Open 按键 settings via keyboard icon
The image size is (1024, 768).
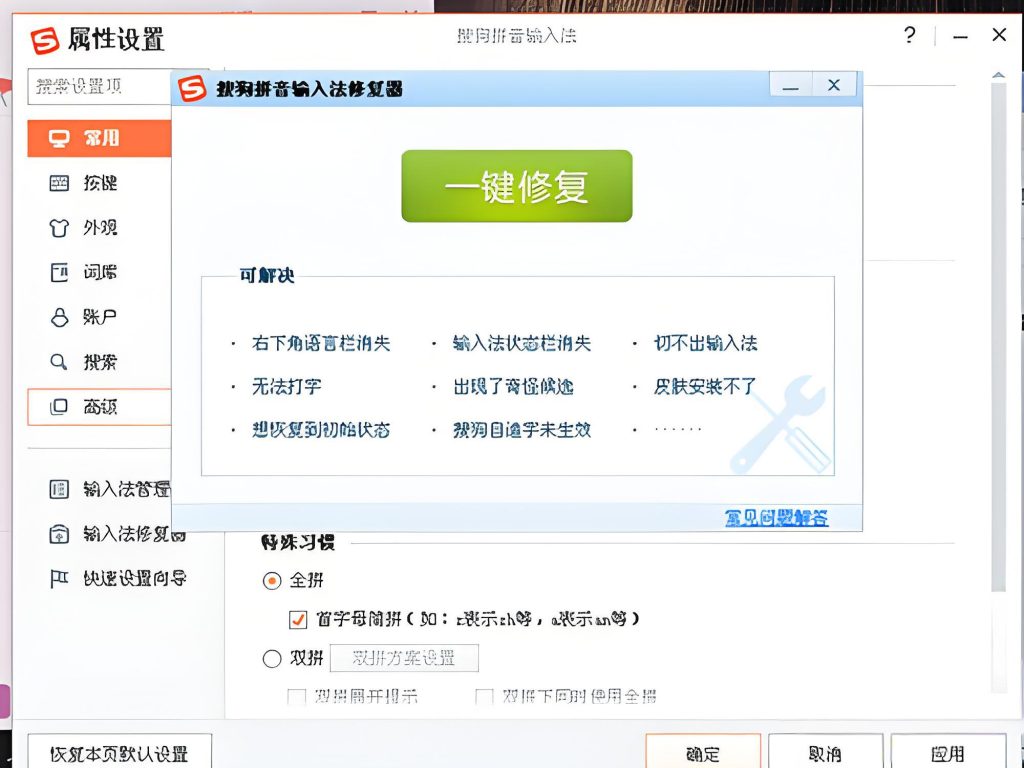(60, 183)
